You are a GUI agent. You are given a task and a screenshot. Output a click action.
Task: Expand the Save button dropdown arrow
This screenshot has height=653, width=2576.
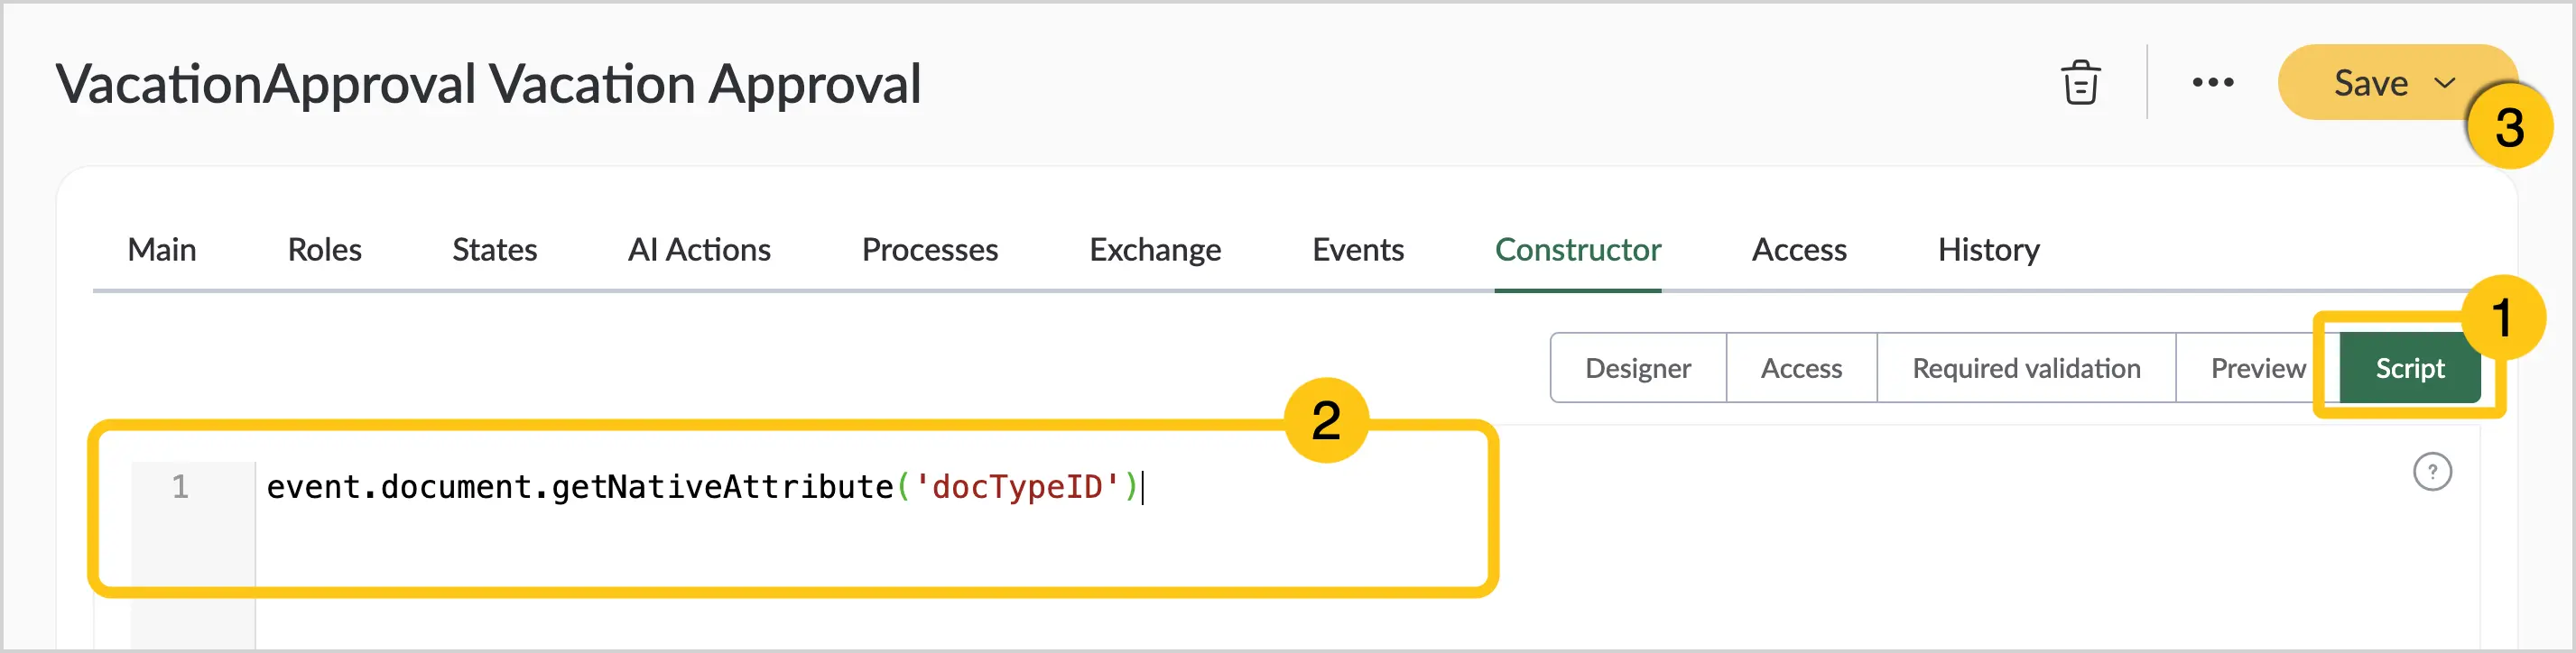[x=2445, y=83]
